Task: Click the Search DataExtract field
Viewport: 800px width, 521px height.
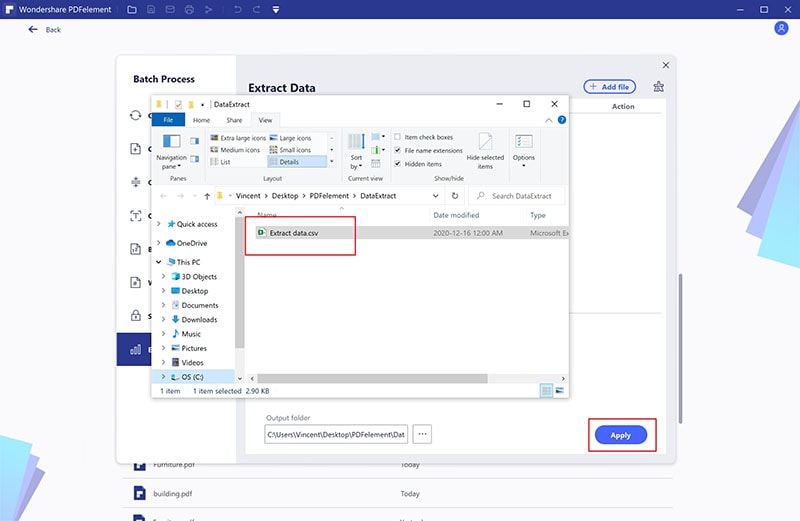Action: point(516,196)
